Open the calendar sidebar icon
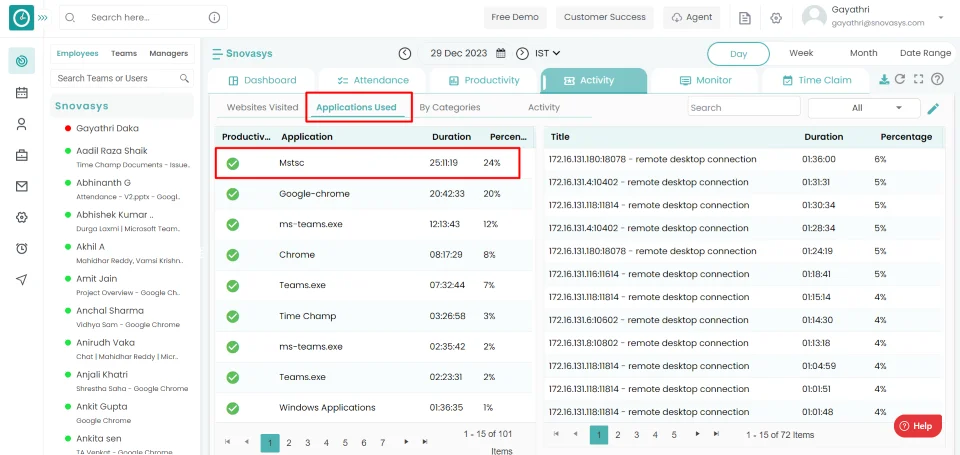 pyautogui.click(x=21, y=93)
